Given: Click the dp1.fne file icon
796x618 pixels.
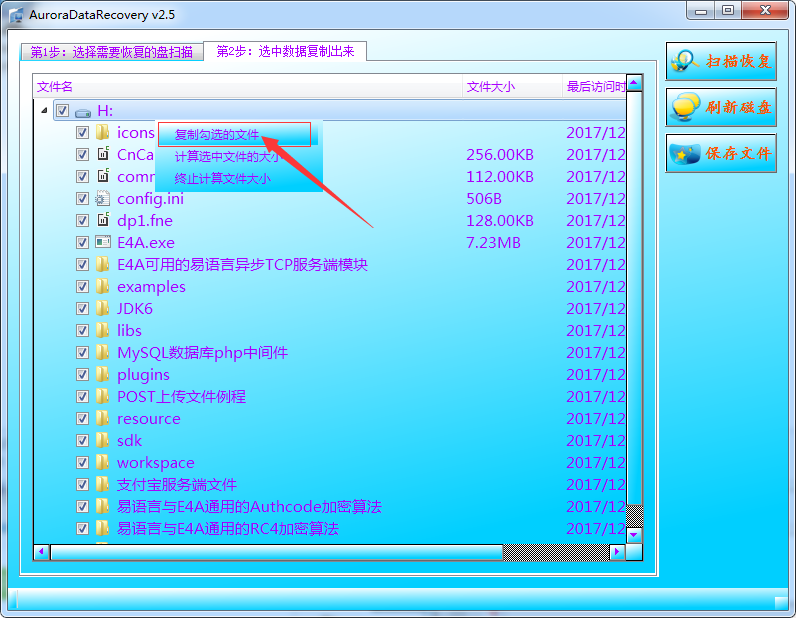Looking at the screenshot, I should (103, 220).
